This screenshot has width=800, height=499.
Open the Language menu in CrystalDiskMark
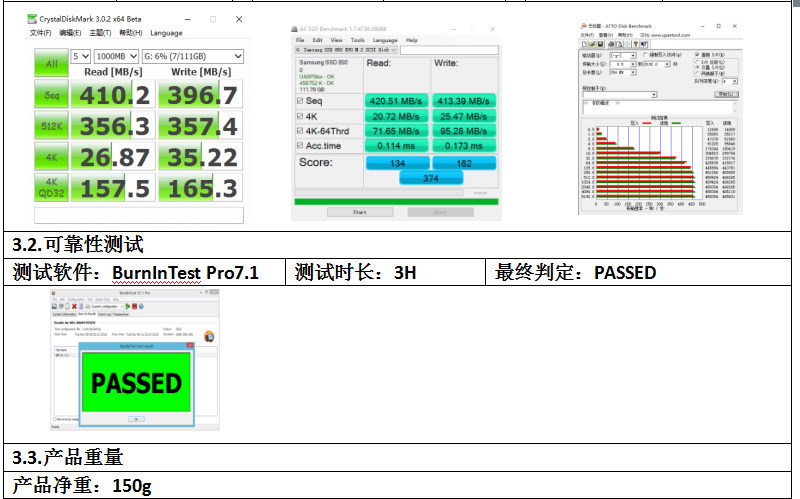pyautogui.click(x=166, y=33)
